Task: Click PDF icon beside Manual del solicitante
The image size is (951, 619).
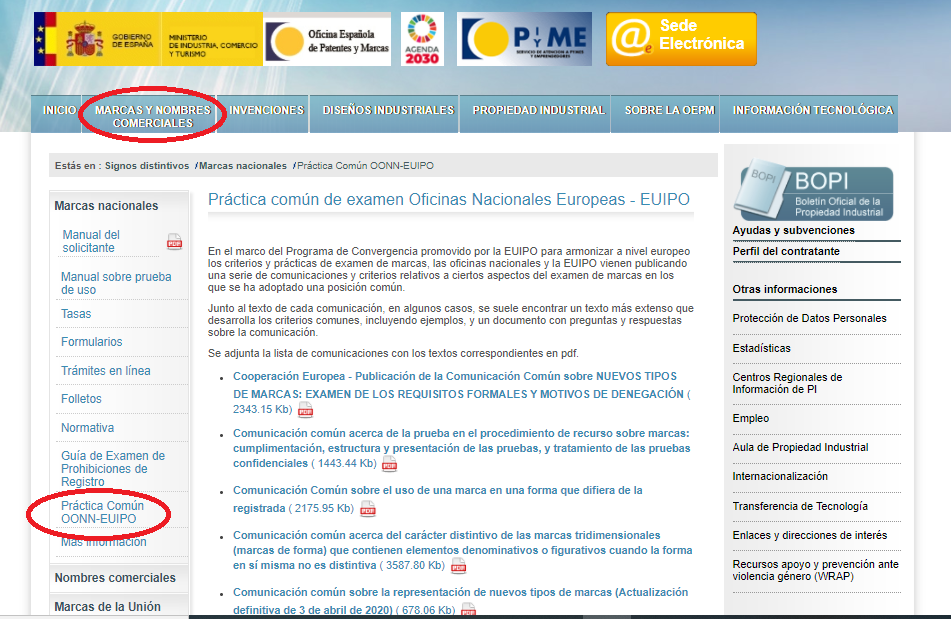Action: click(x=174, y=241)
